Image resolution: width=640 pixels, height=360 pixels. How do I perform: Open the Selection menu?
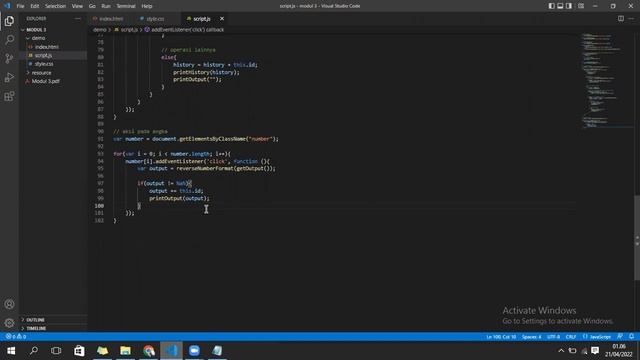coord(56,6)
